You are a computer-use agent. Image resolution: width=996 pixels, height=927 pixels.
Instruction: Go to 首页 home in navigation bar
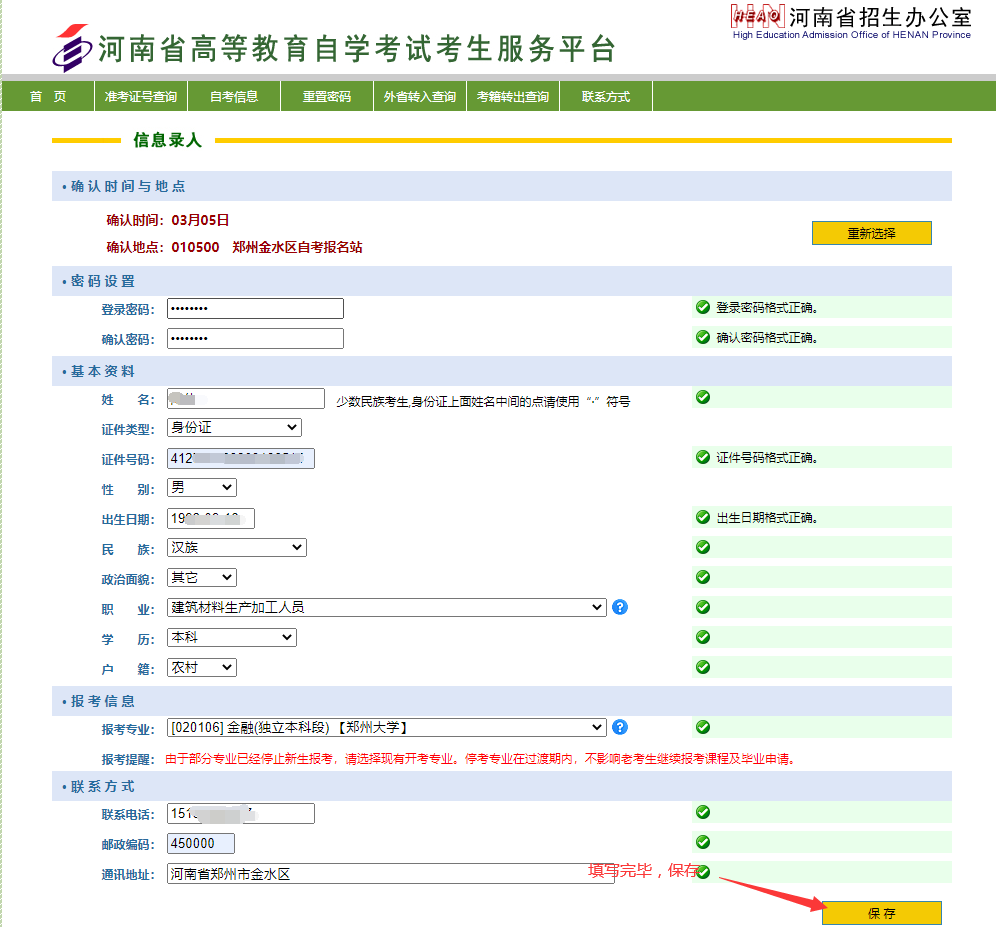coord(48,97)
